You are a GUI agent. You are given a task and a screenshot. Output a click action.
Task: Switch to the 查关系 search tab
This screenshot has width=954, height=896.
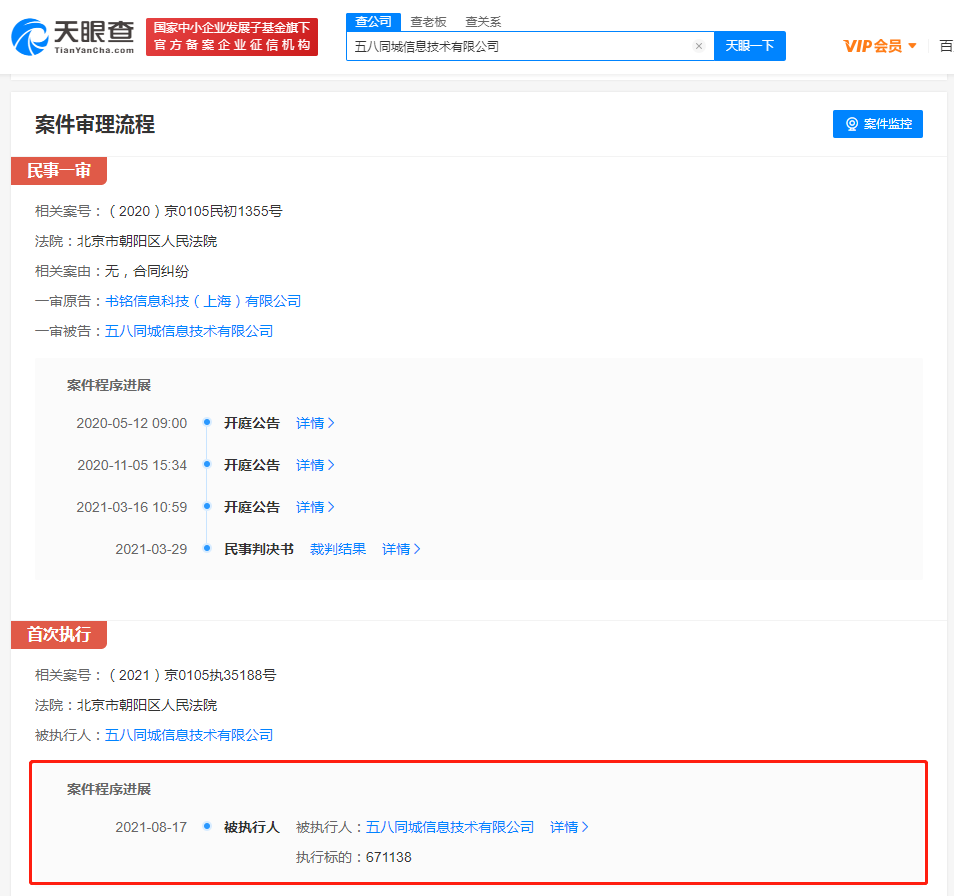(483, 22)
